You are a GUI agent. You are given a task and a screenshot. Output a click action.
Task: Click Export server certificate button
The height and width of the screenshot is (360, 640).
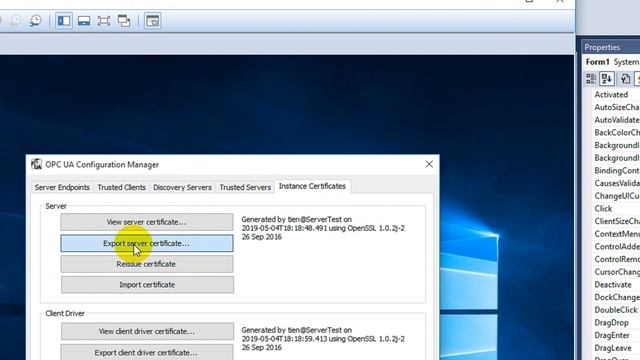tap(147, 243)
